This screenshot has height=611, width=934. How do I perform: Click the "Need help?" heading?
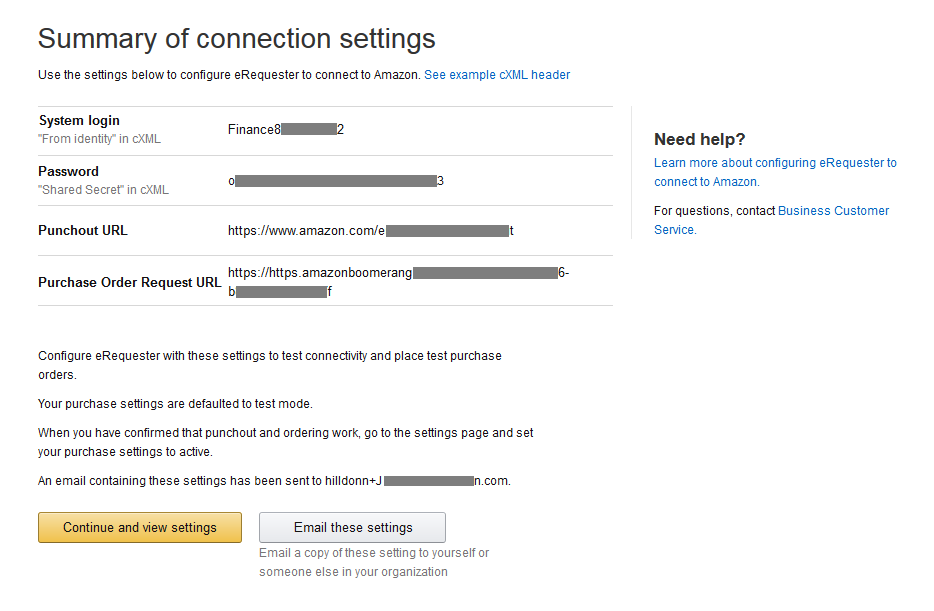point(699,140)
